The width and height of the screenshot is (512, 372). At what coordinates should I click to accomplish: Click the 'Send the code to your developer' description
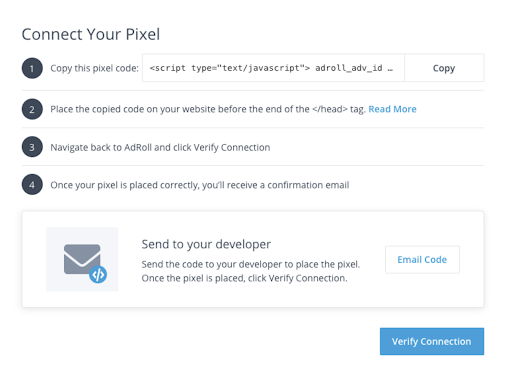coord(251,271)
